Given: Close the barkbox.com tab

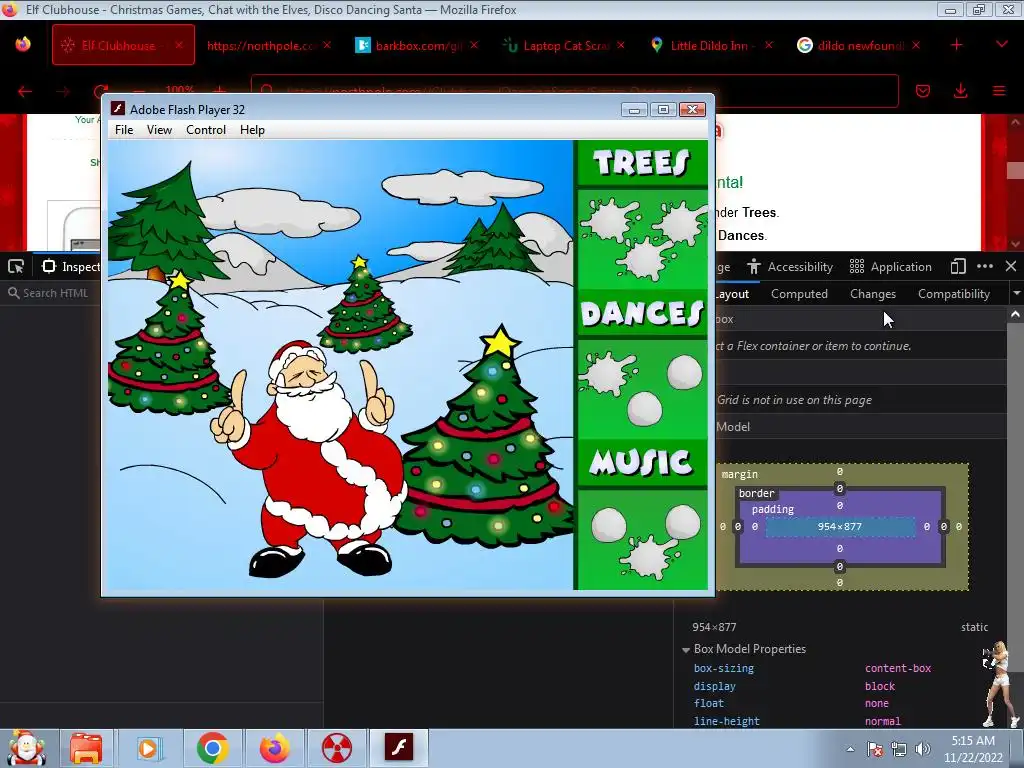Looking at the screenshot, I should [x=474, y=45].
